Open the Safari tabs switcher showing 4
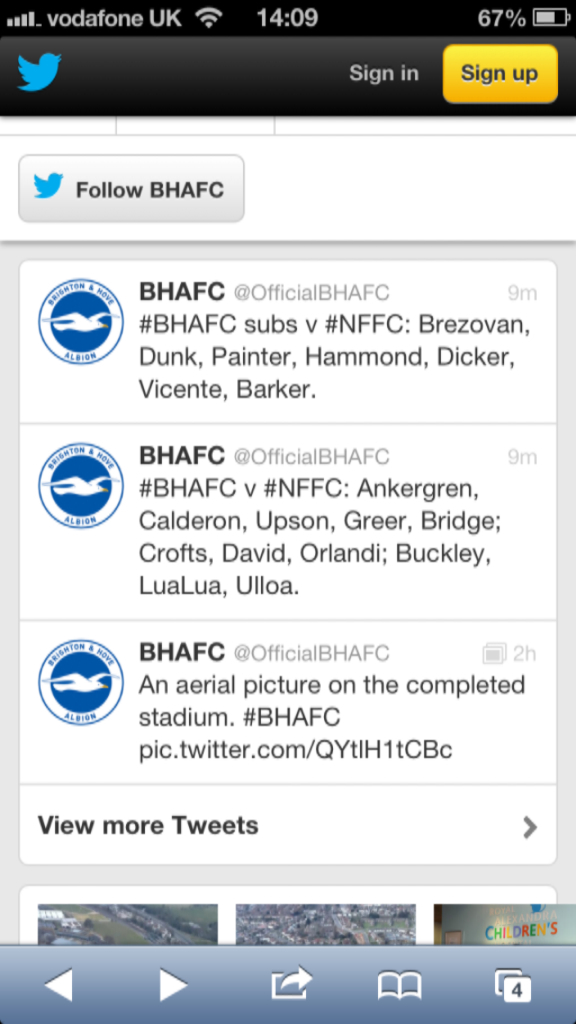Screen dimensions: 576x1024 513,985
